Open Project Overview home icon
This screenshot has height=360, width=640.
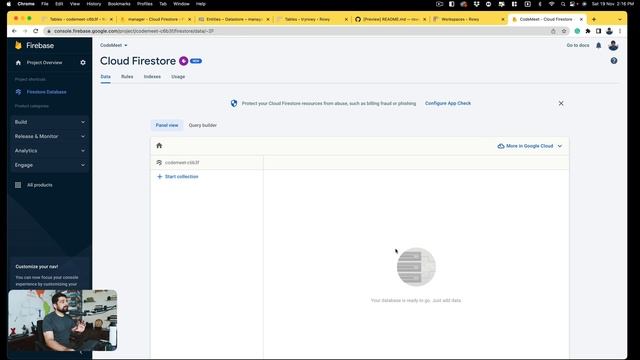pyautogui.click(x=18, y=62)
